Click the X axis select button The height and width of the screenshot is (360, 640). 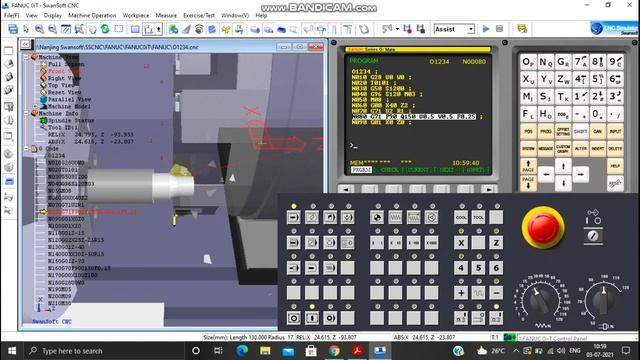click(x=461, y=243)
